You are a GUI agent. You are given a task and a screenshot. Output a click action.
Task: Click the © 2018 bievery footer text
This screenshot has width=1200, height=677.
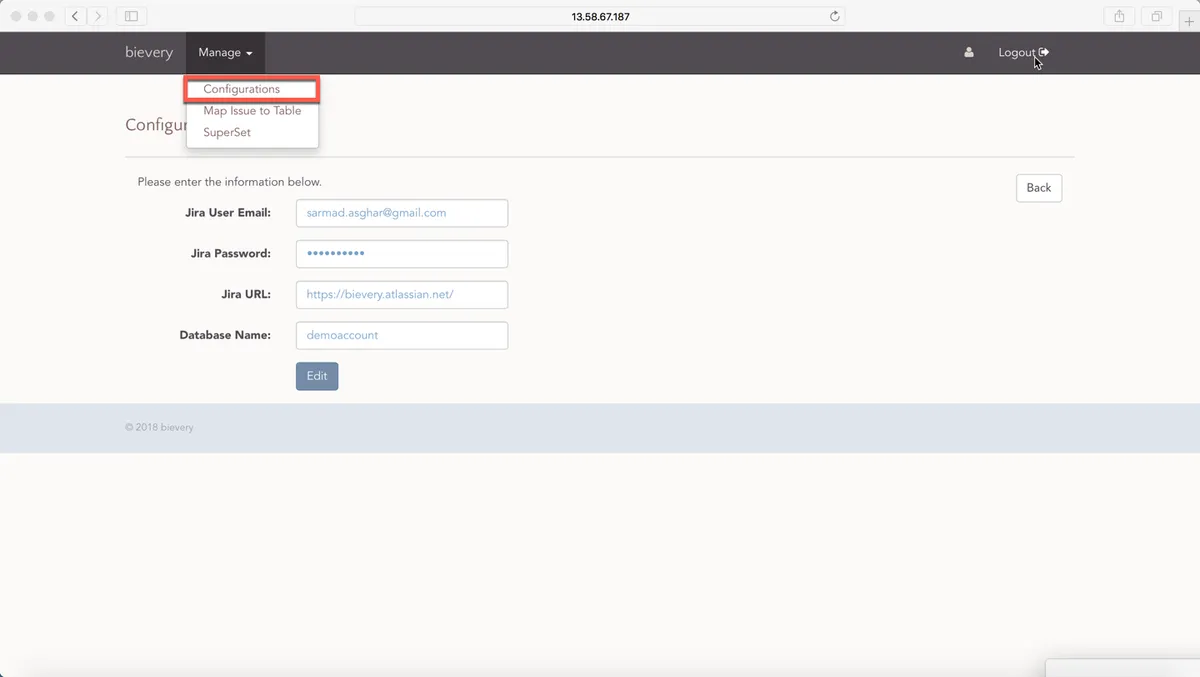click(159, 427)
